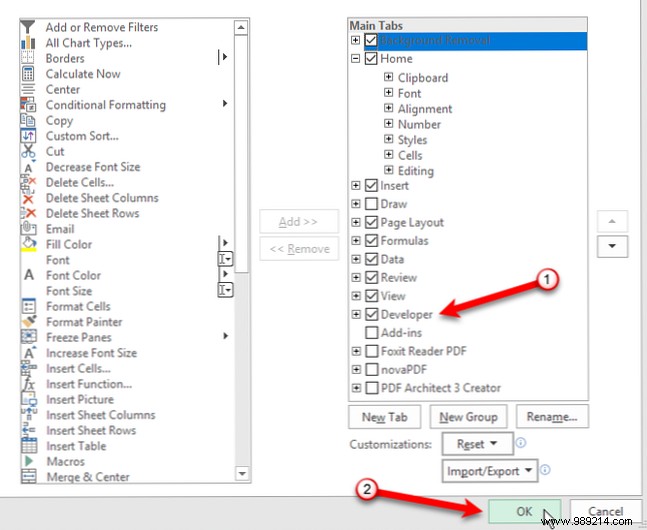This screenshot has height=530, width=647.
Task: Click the Cancel button
Action: 605,511
